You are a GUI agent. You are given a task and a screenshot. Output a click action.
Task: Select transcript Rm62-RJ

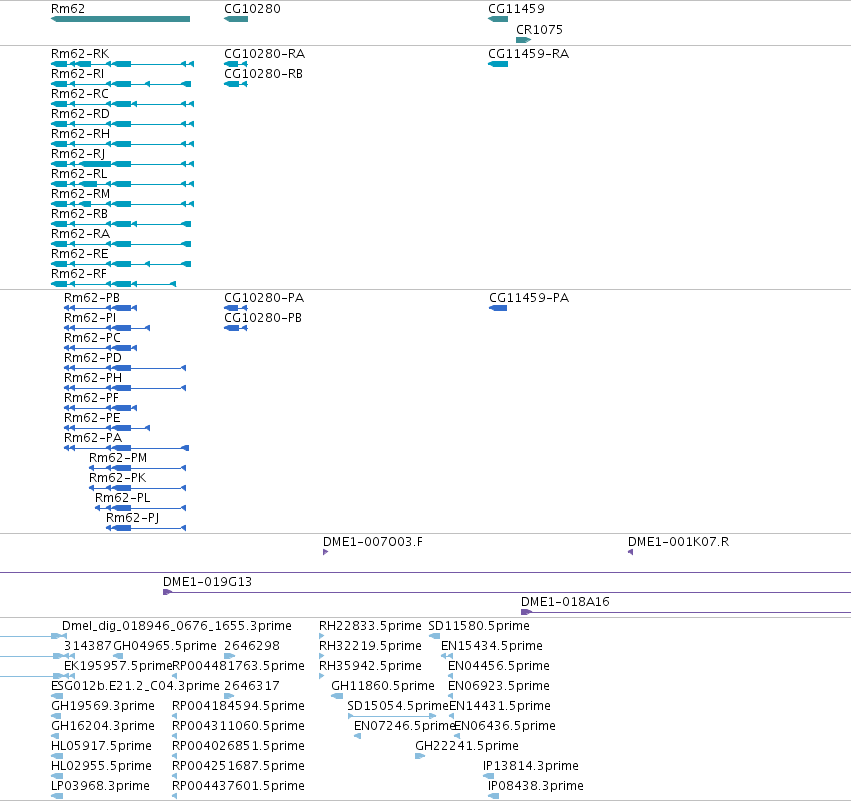[78, 154]
